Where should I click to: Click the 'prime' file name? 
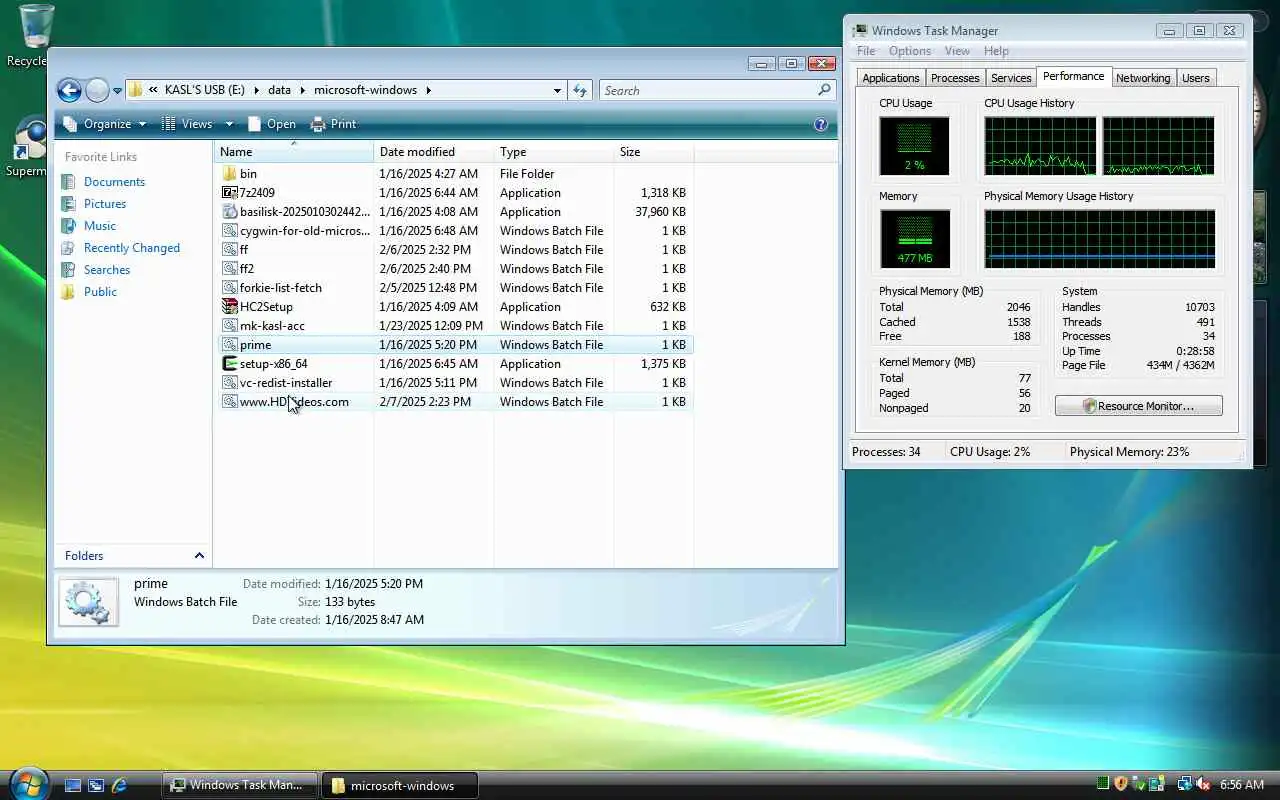tap(255, 345)
